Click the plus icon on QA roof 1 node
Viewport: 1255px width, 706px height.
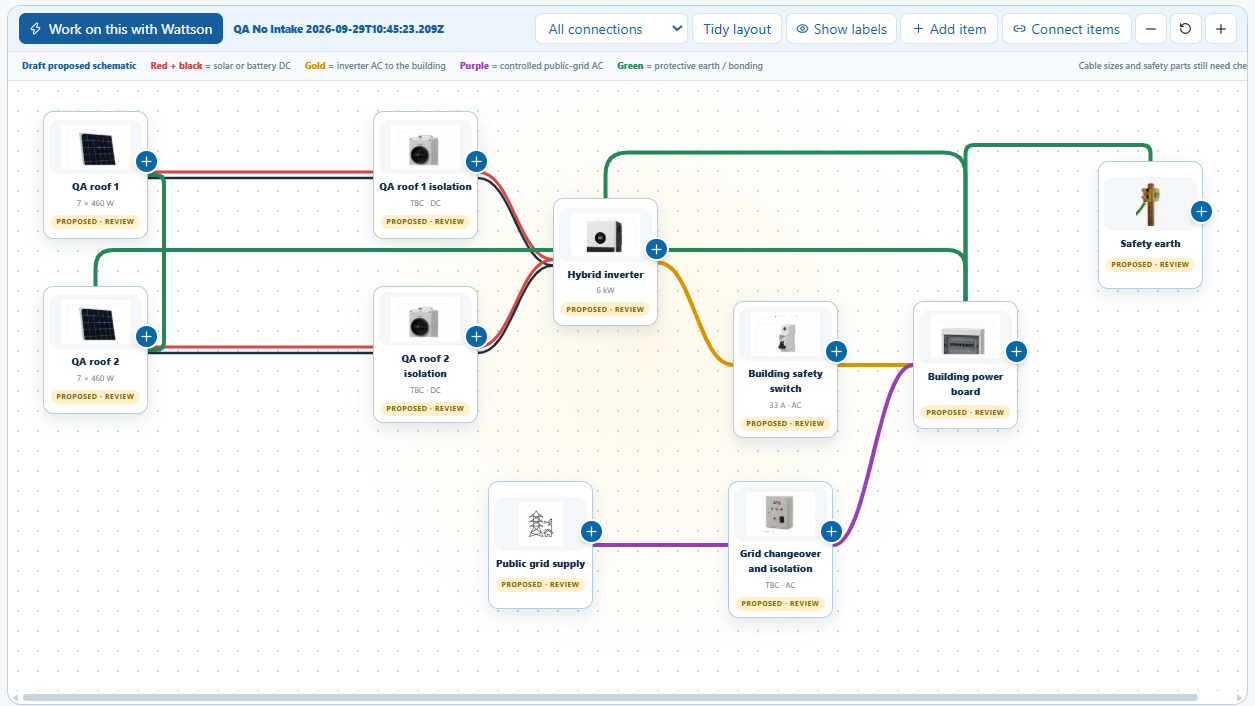(146, 161)
